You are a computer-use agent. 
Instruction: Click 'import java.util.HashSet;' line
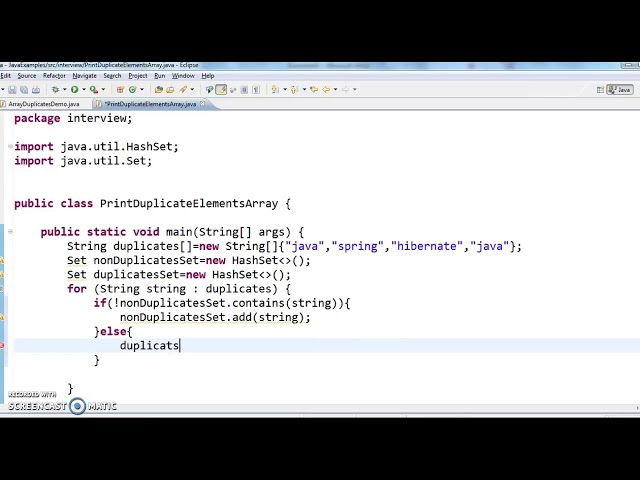[x=96, y=147]
